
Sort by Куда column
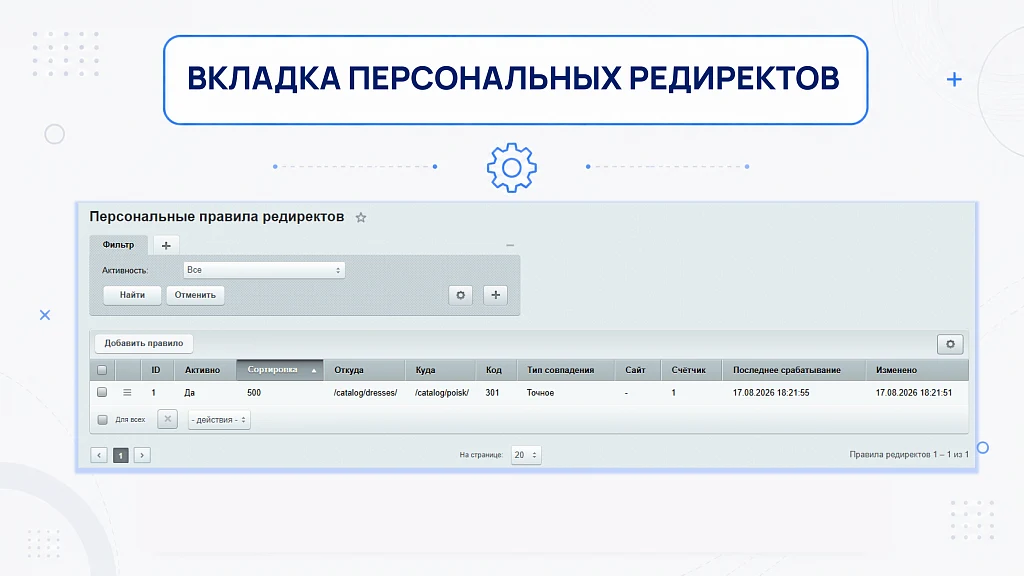tap(440, 370)
